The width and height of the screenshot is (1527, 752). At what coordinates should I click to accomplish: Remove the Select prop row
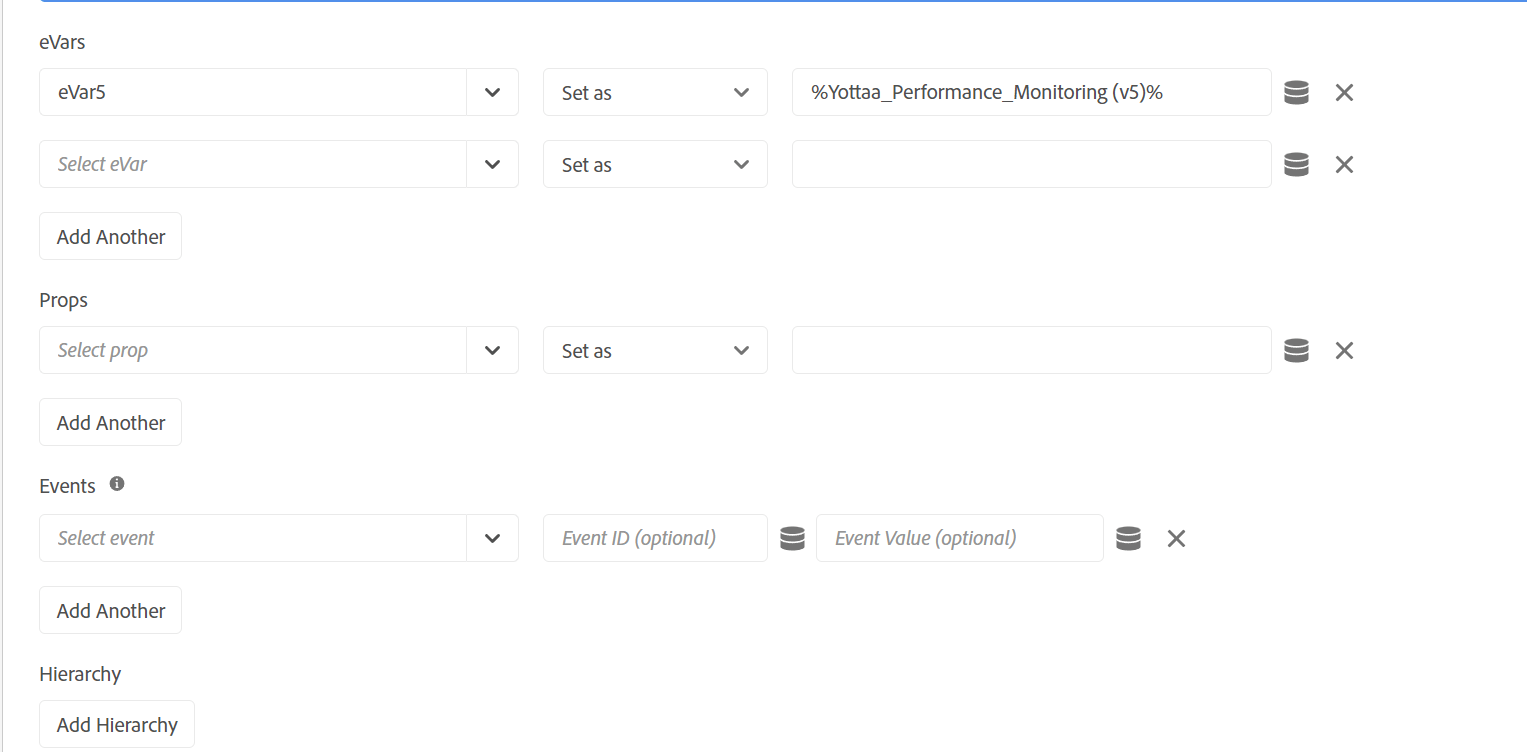1343,350
